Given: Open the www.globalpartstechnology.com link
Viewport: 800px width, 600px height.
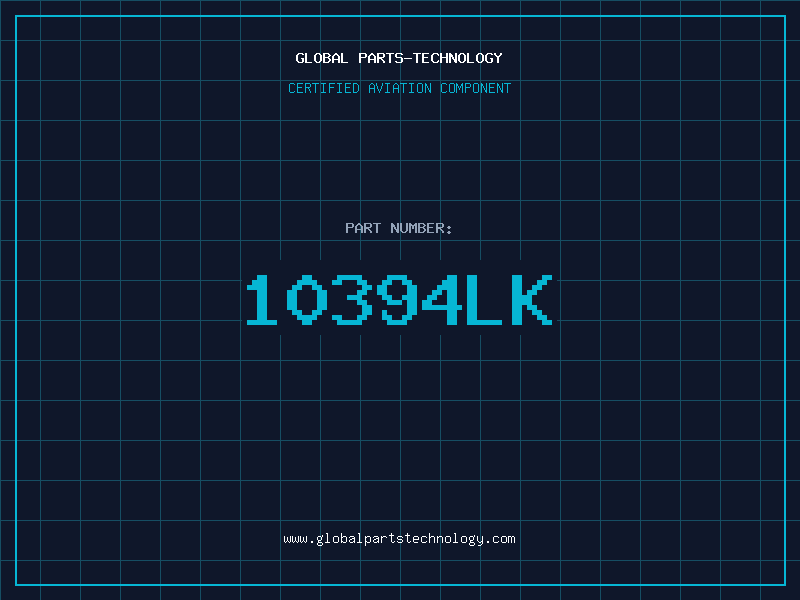Looking at the screenshot, I should click(399, 539).
